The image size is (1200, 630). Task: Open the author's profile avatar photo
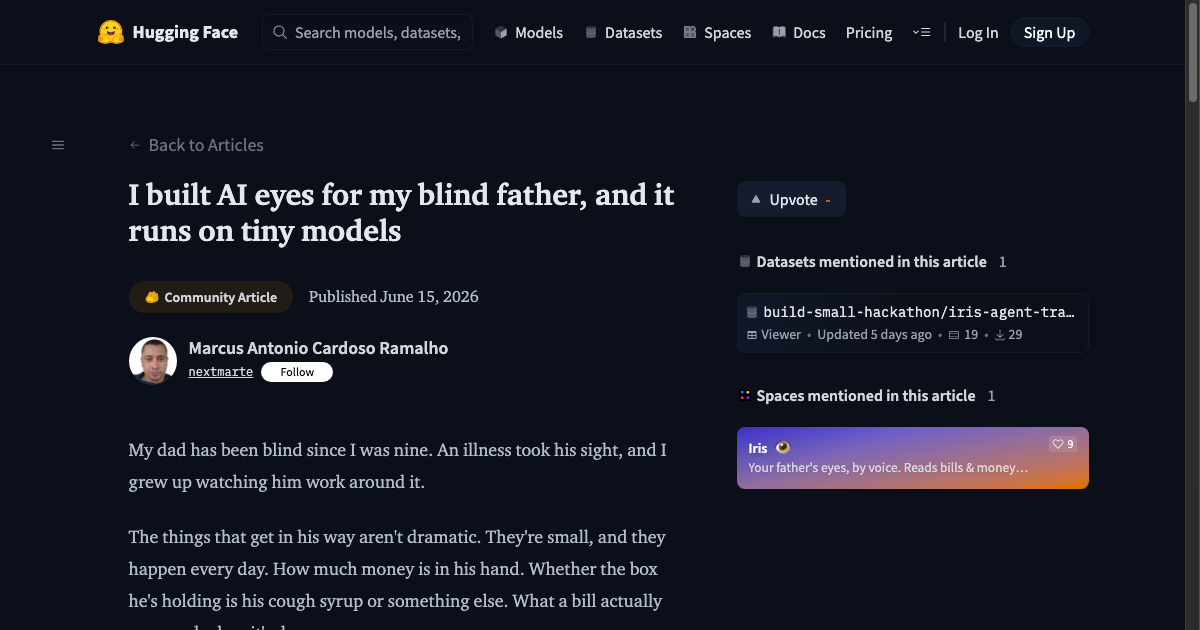pyautogui.click(x=153, y=361)
